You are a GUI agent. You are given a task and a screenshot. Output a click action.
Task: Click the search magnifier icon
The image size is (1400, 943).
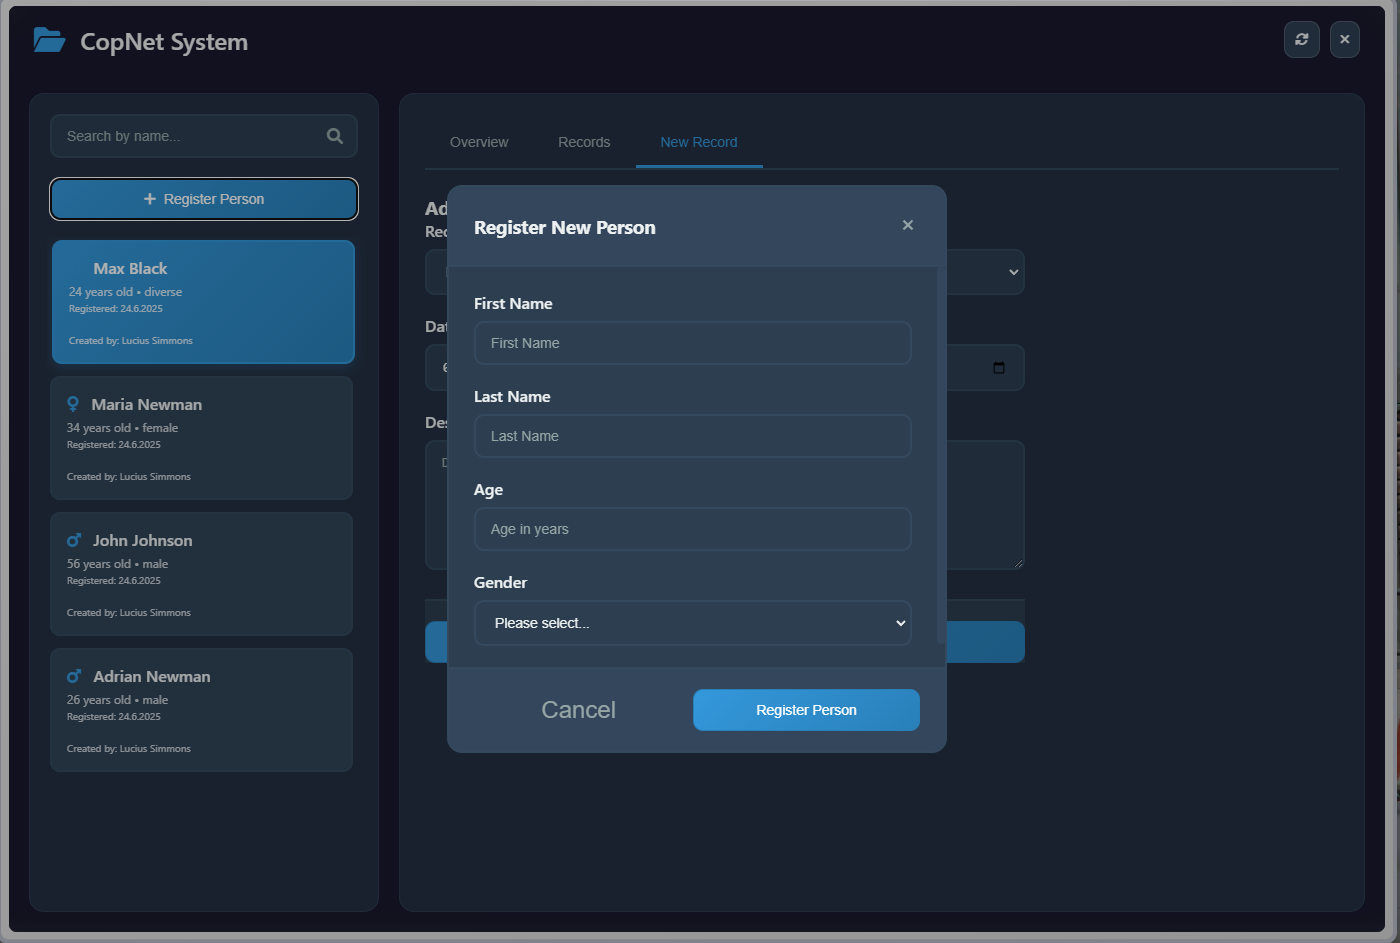(x=335, y=136)
